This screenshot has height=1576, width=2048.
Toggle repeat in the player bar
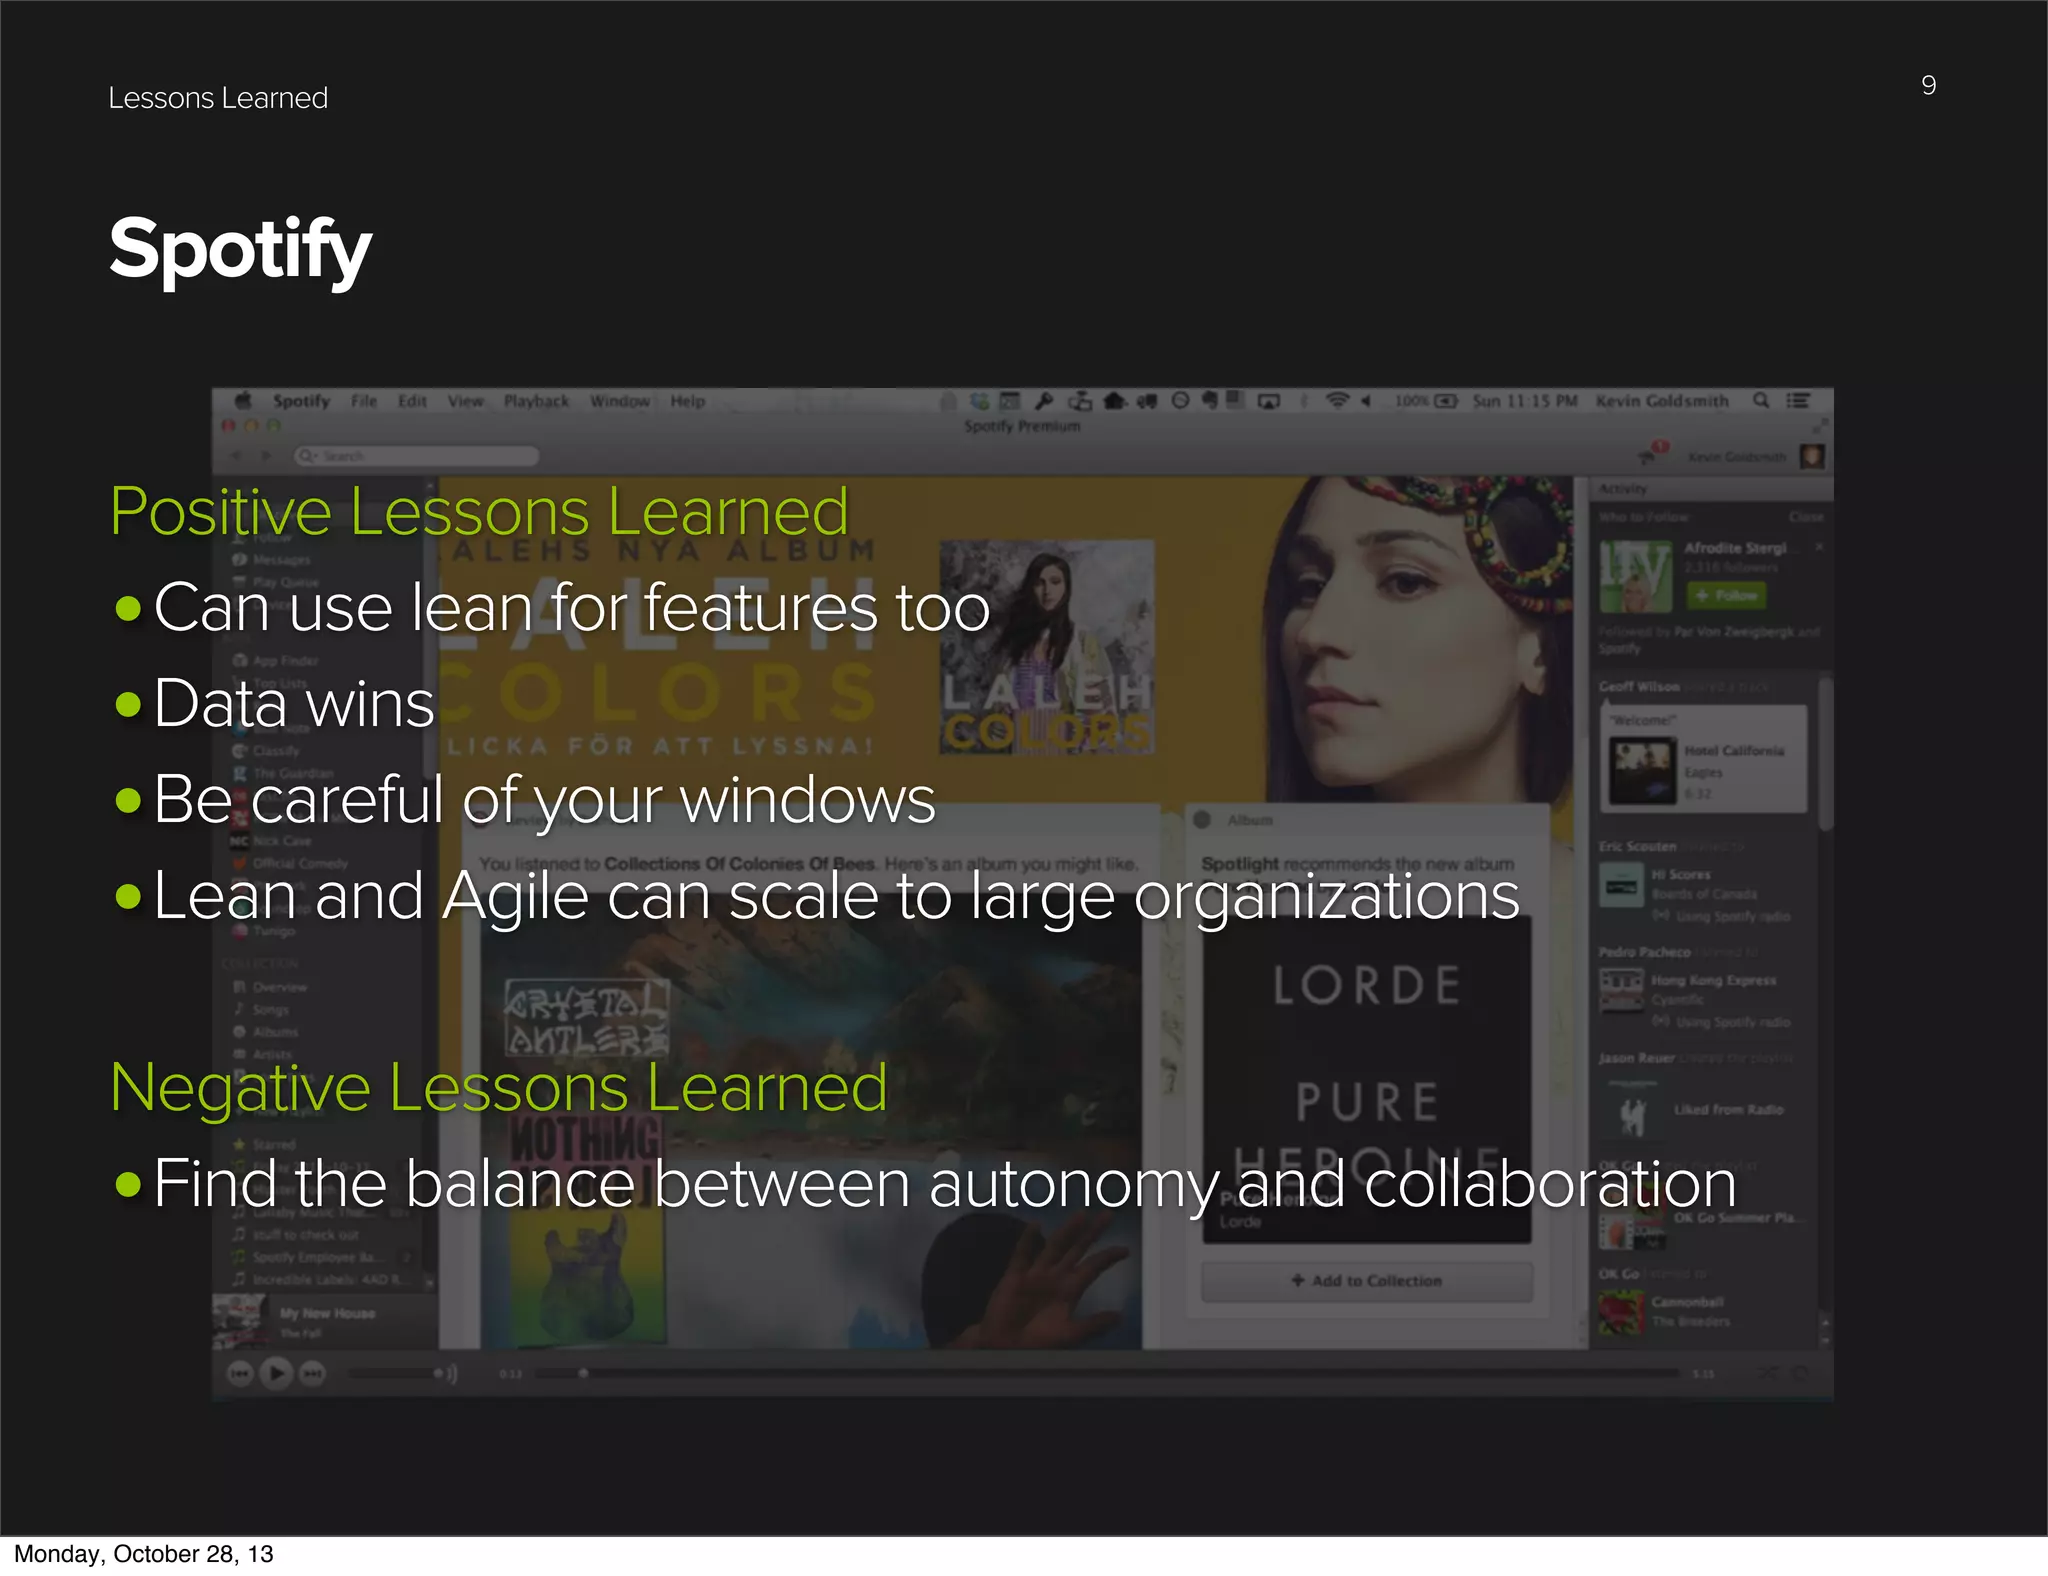click(1800, 1374)
